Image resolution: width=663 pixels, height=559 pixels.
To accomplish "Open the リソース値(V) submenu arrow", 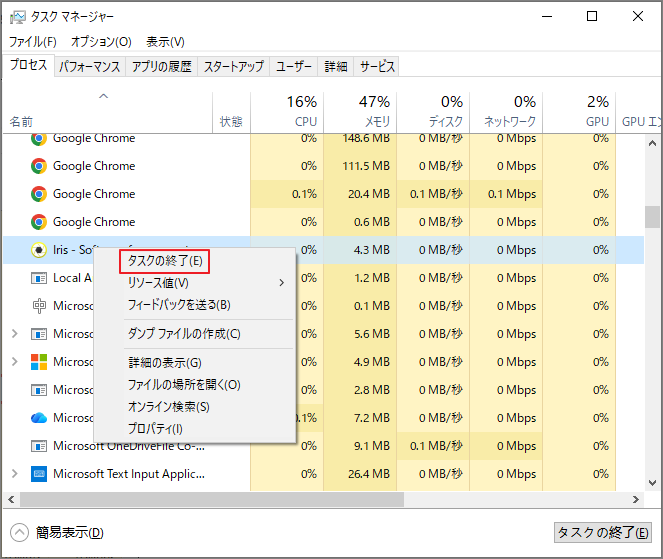I will tap(282, 282).
